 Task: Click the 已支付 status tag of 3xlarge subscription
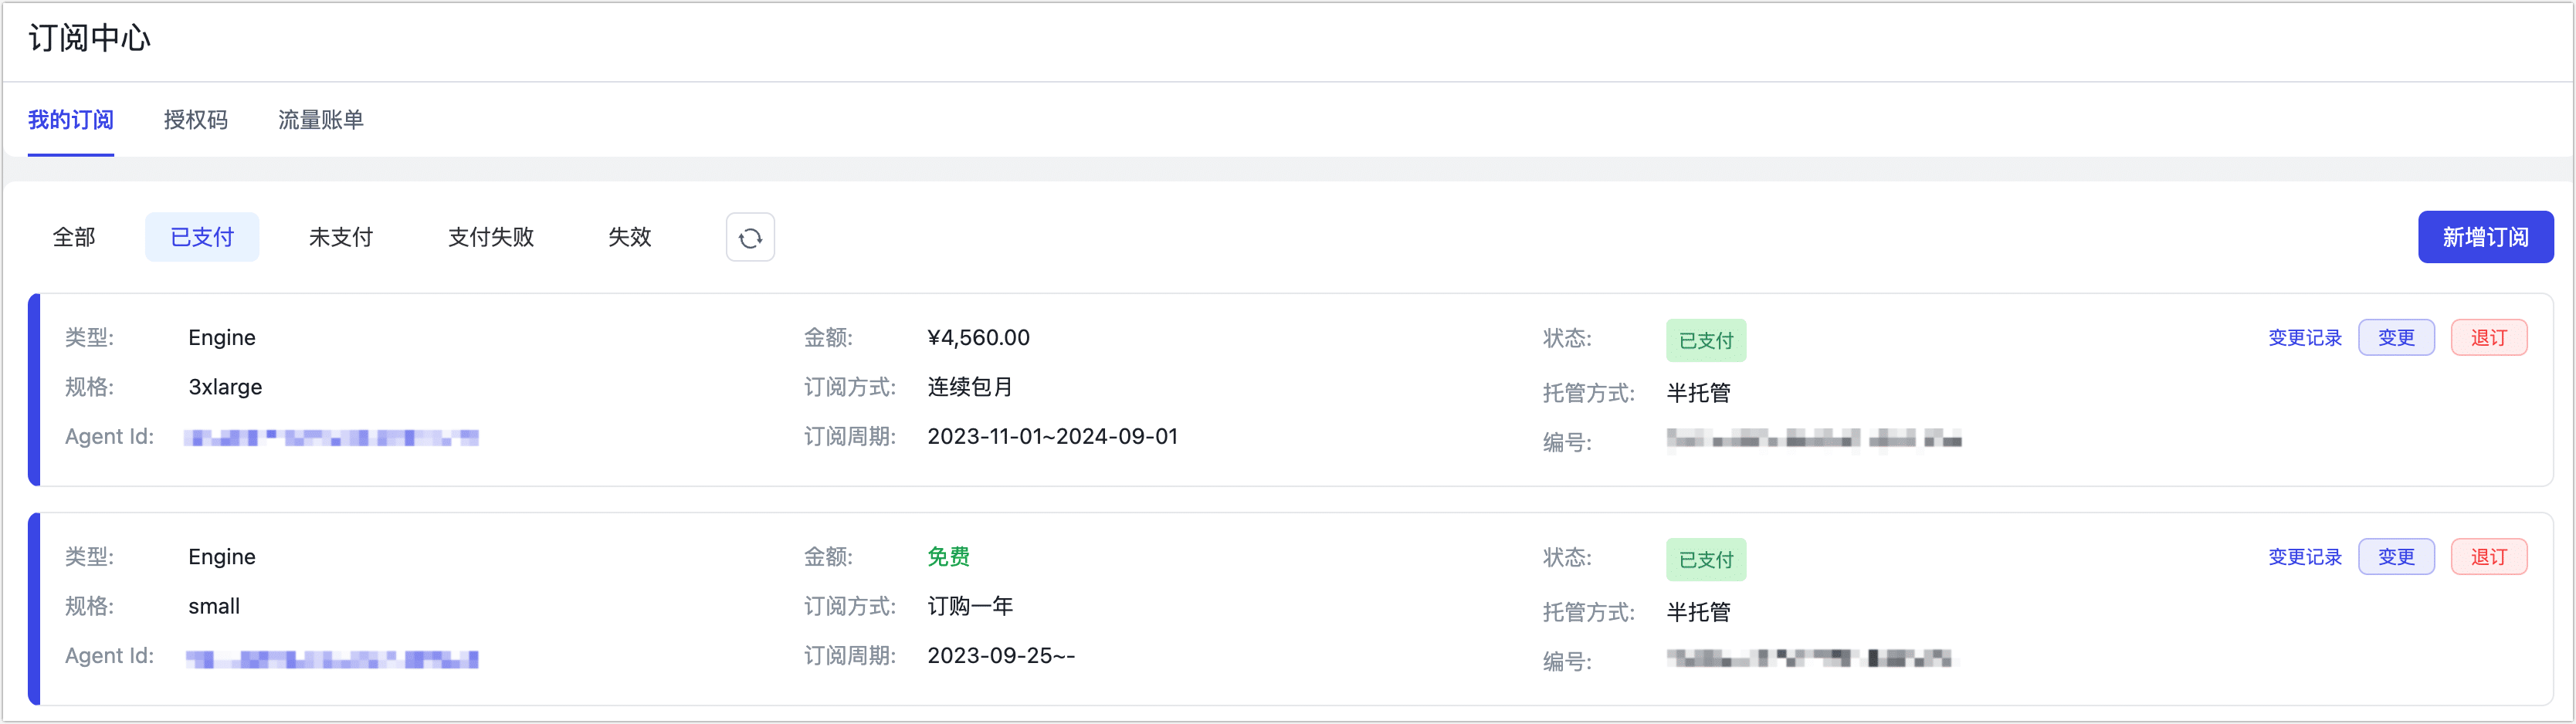1706,341
